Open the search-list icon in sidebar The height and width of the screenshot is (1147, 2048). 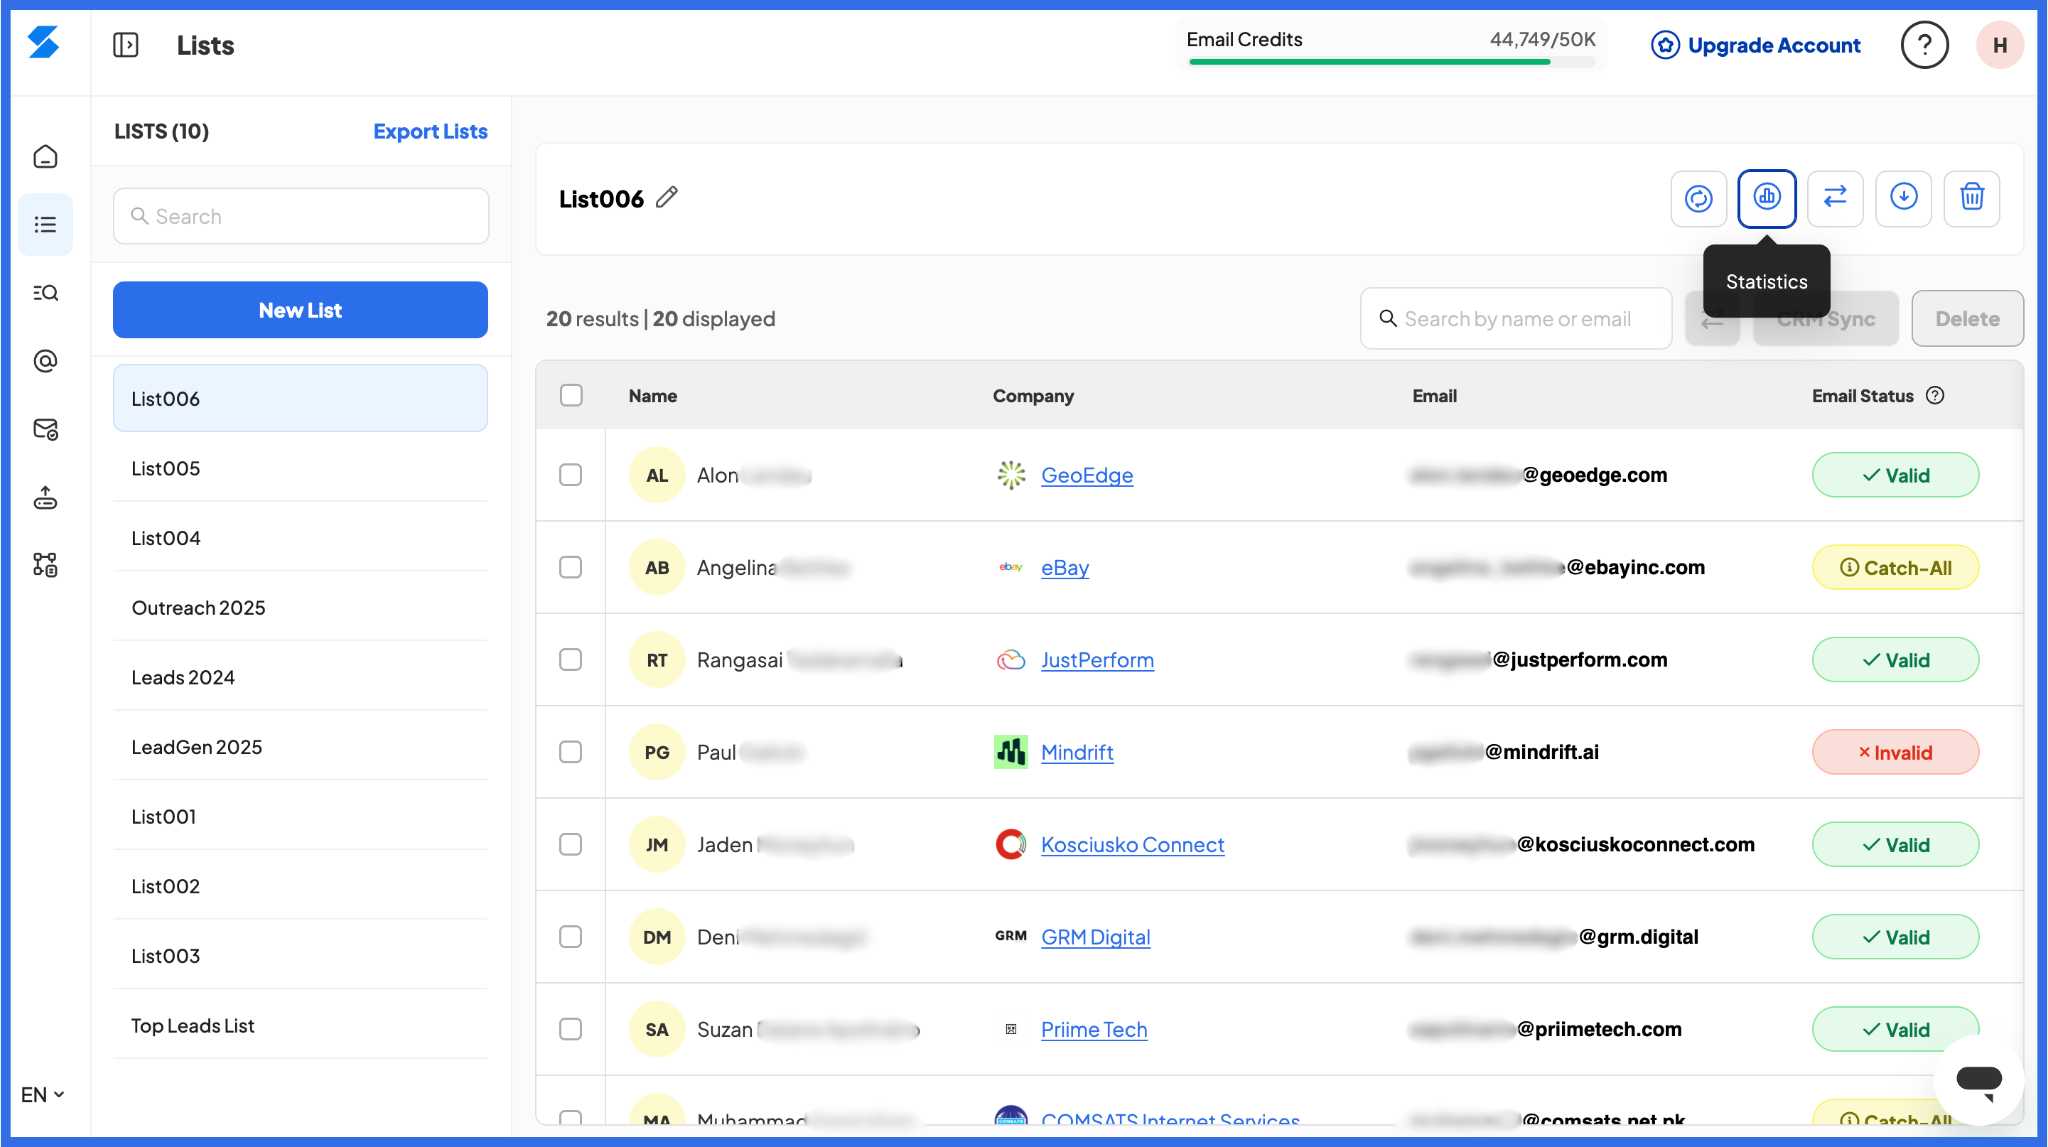[45, 293]
